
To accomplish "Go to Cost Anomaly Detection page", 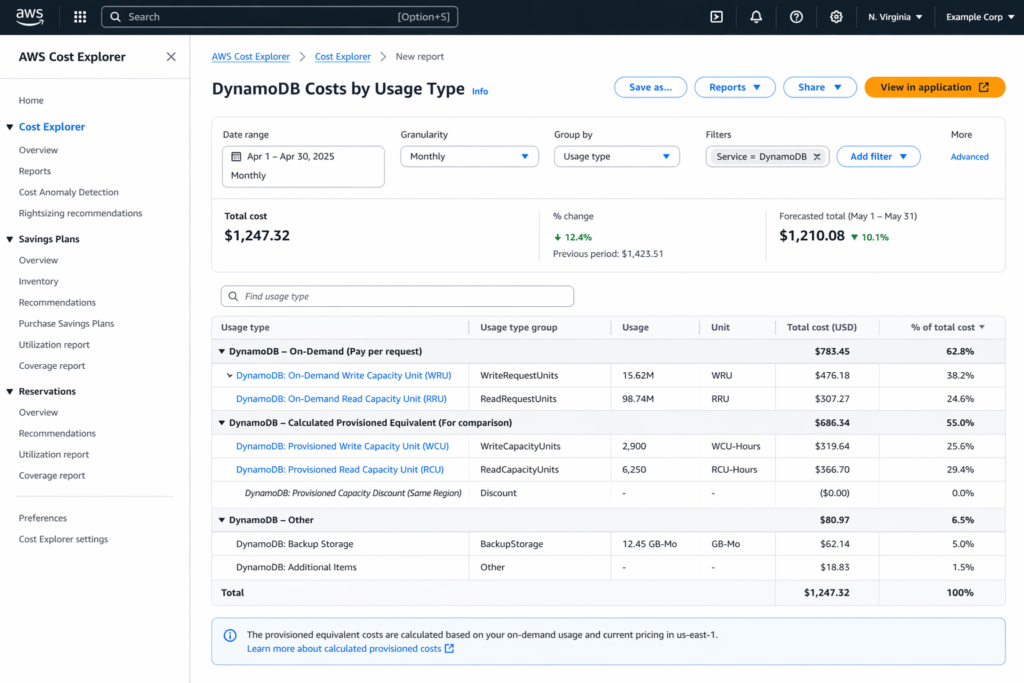I will click(68, 192).
